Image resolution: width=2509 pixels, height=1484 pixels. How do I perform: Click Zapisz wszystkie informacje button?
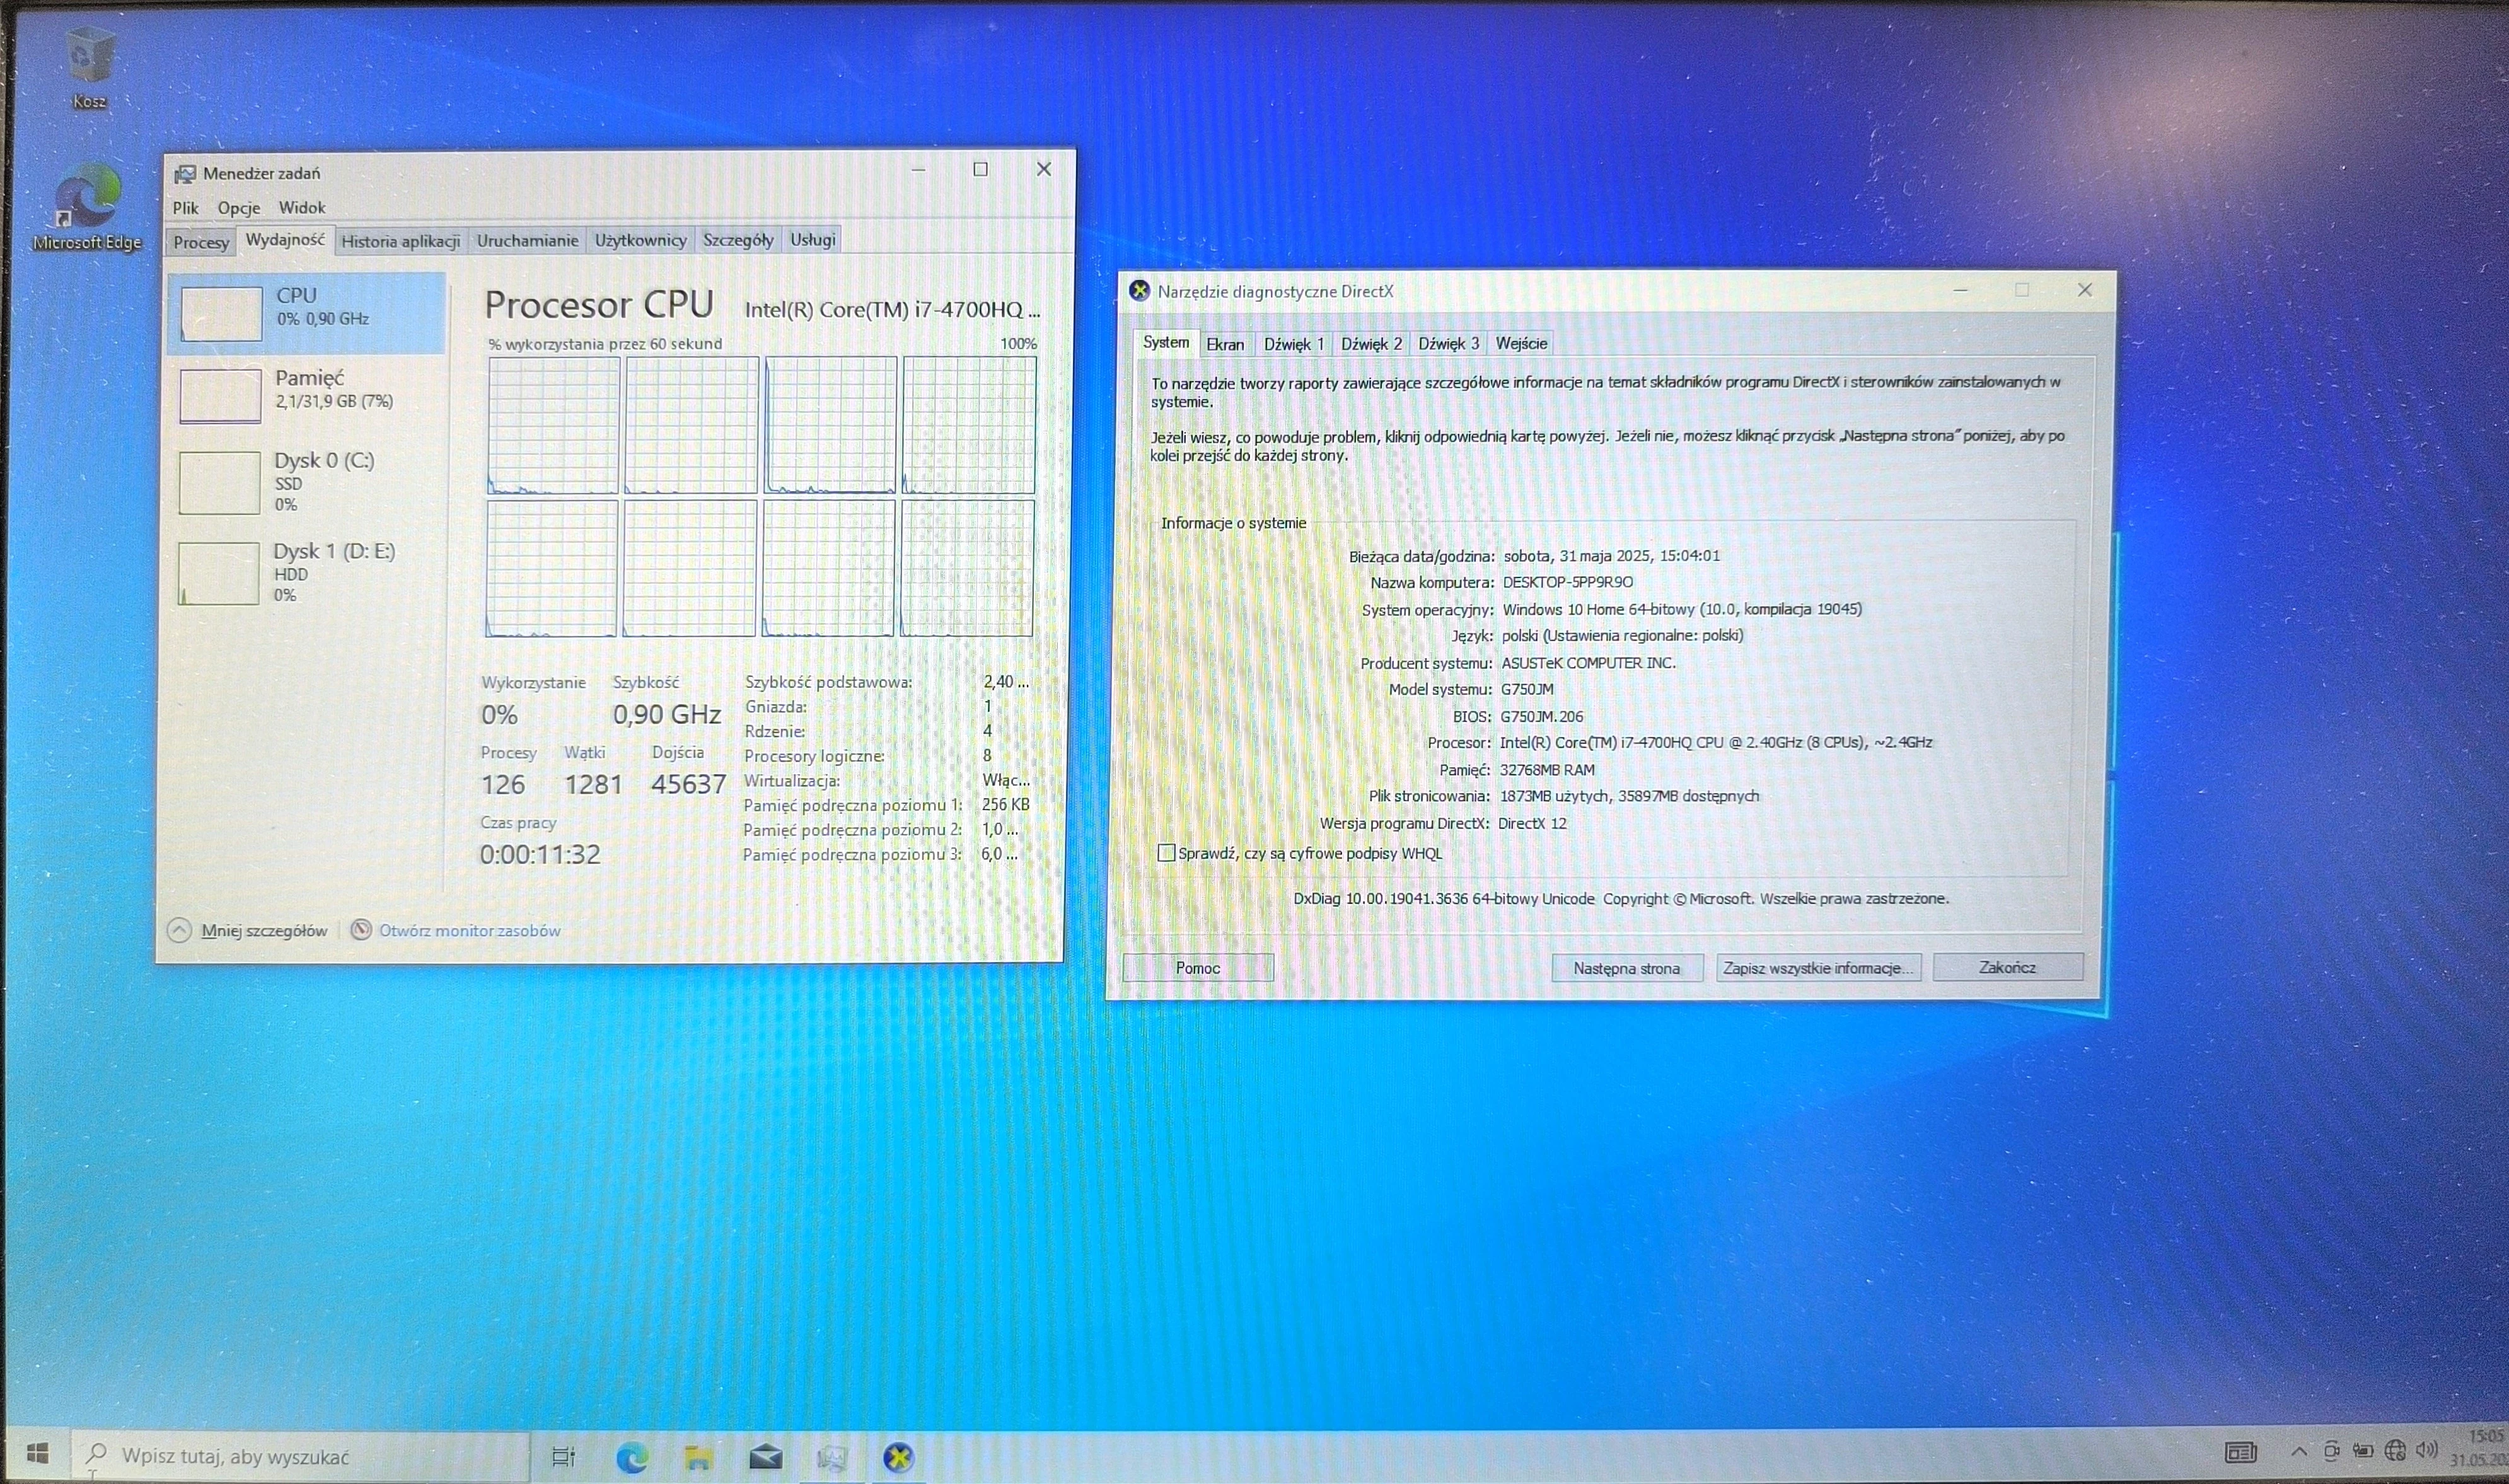1818,968
